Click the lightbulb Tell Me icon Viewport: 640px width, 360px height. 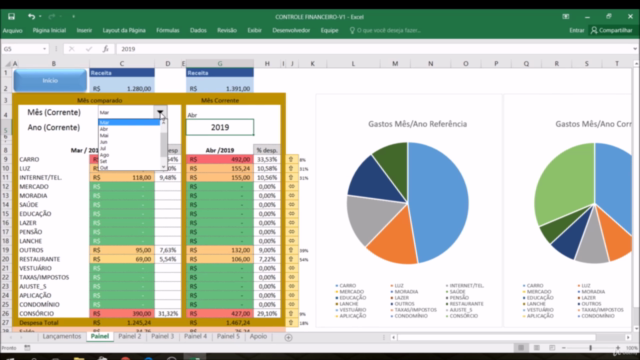(352, 30)
